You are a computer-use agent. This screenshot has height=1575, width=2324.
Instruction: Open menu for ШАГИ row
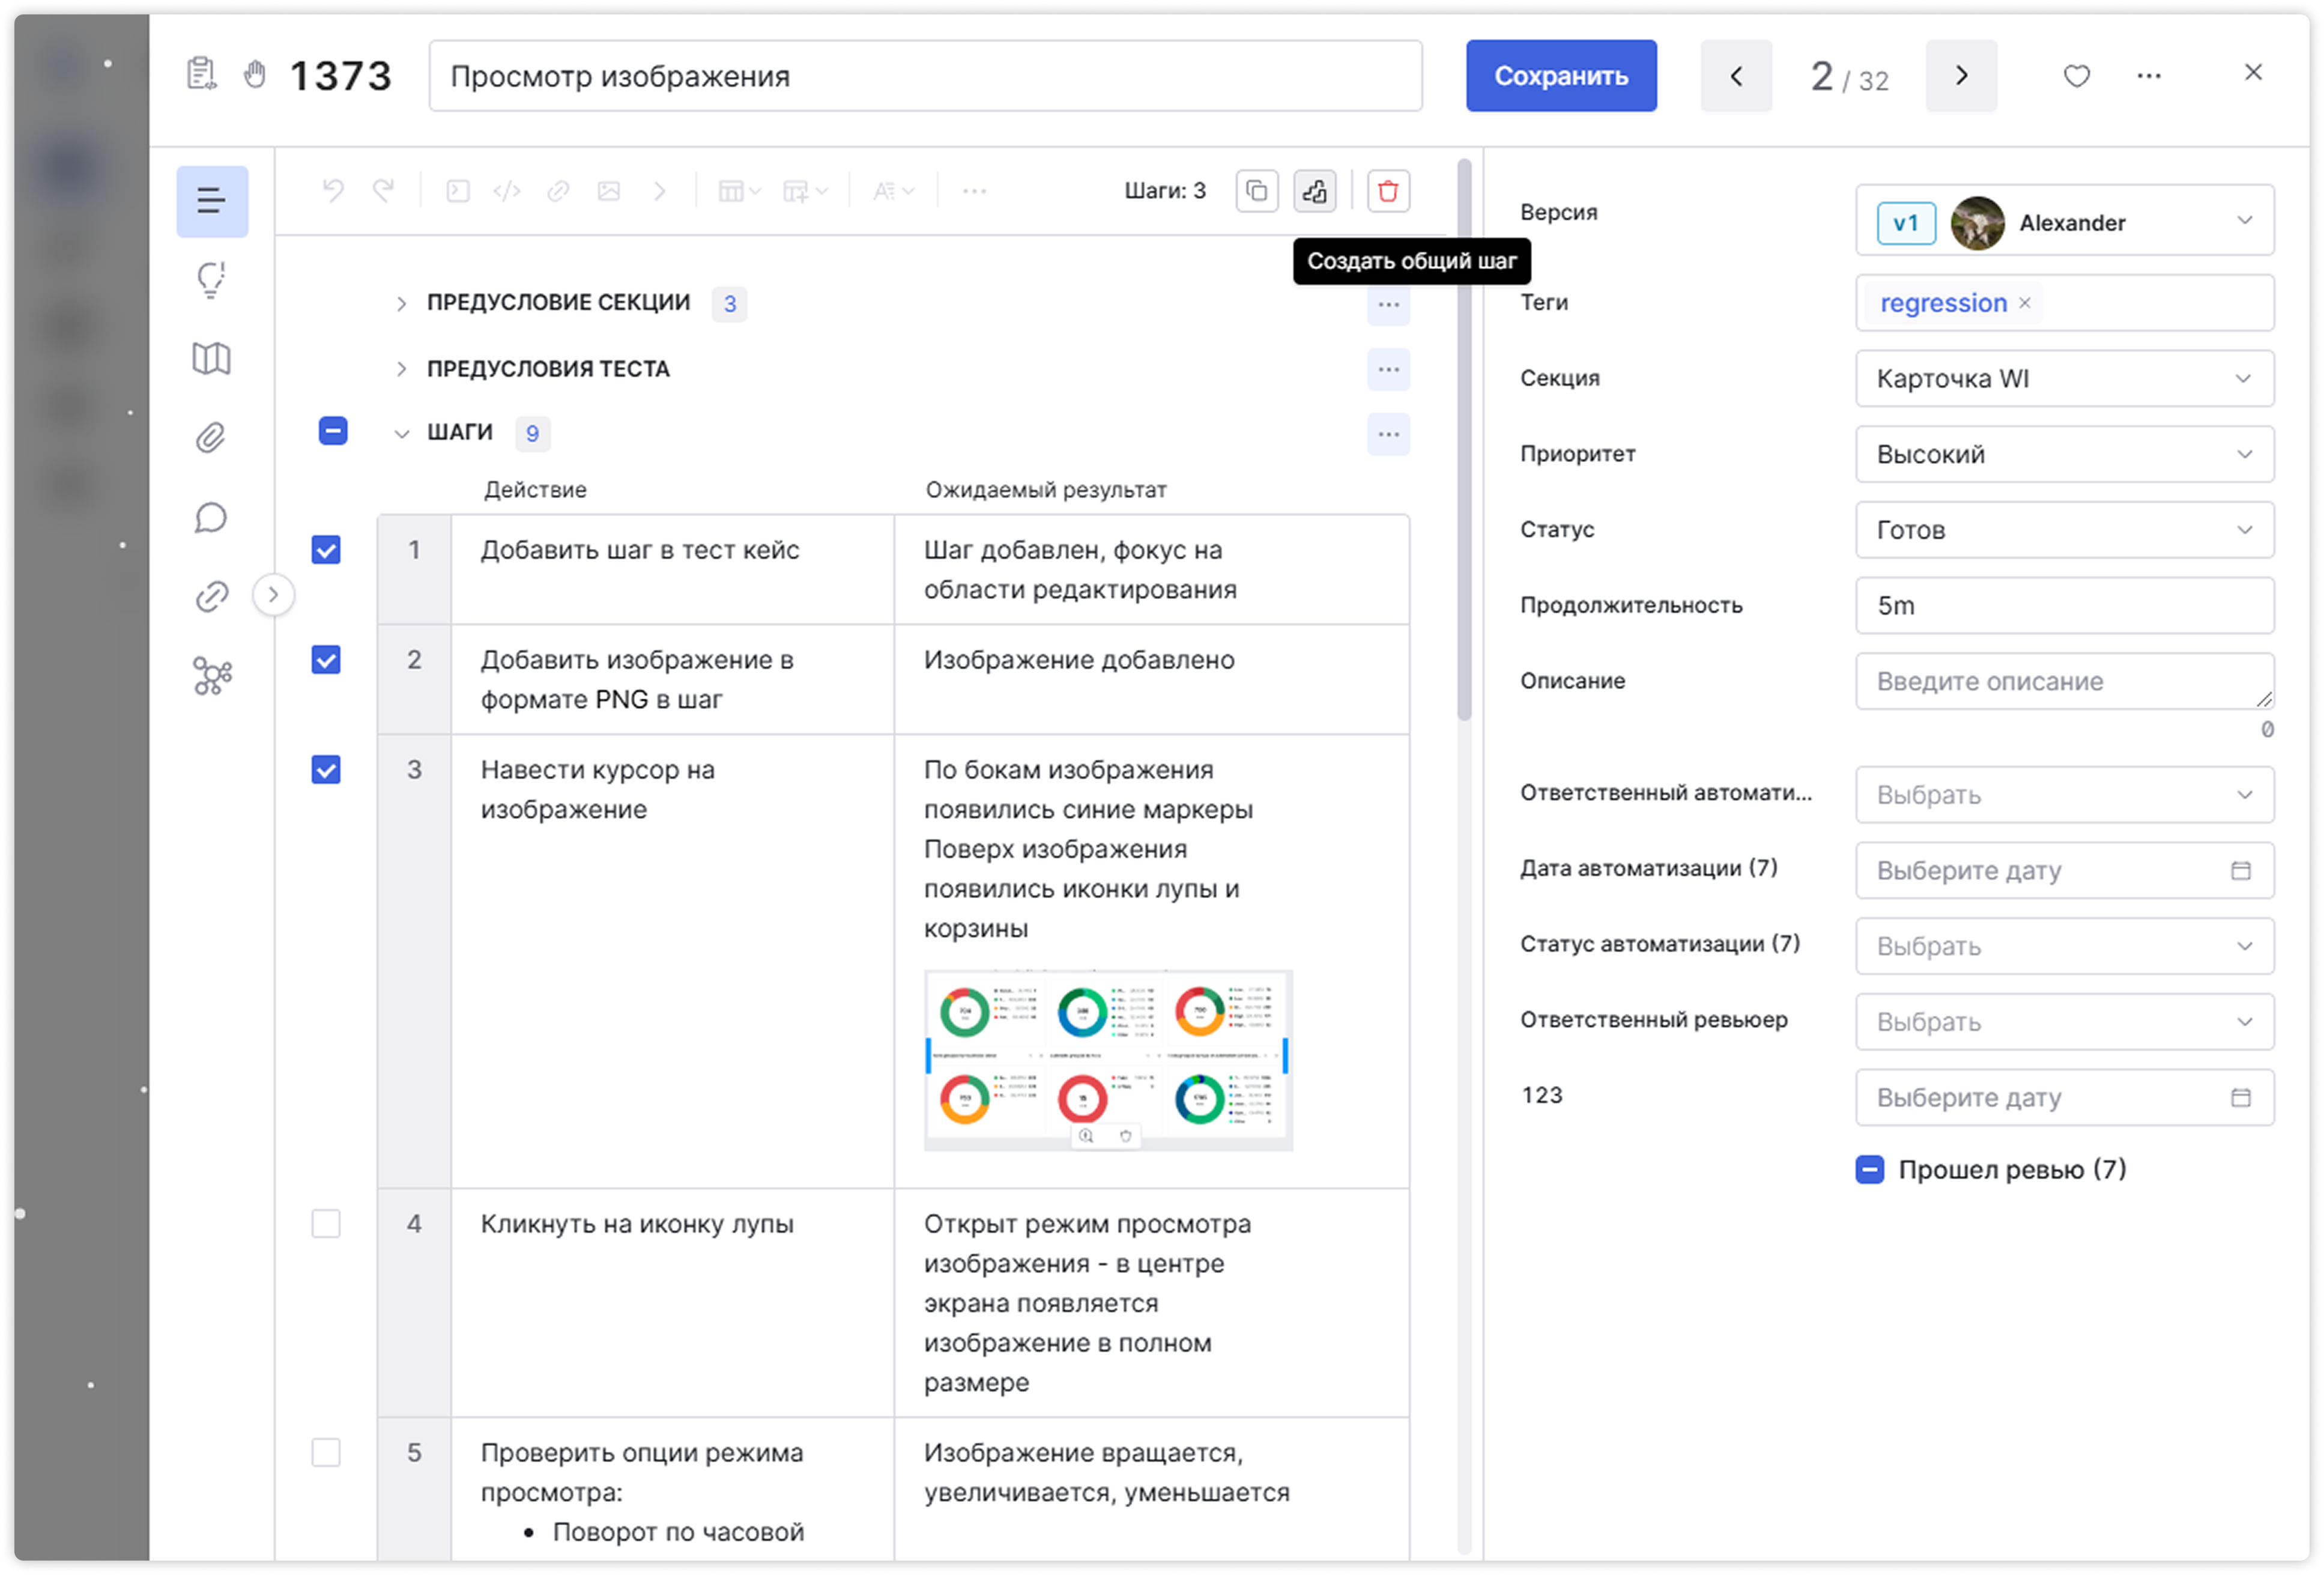(x=1388, y=434)
